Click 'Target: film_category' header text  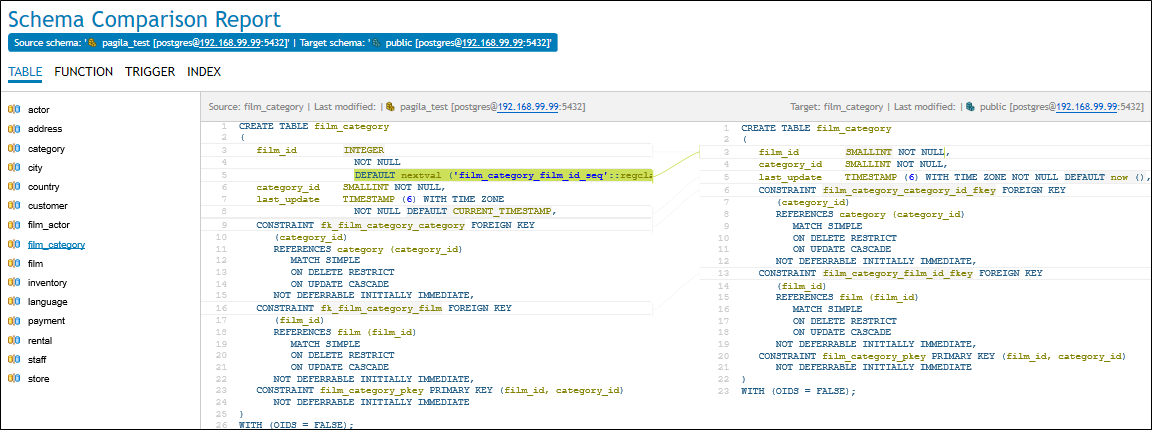837,107
